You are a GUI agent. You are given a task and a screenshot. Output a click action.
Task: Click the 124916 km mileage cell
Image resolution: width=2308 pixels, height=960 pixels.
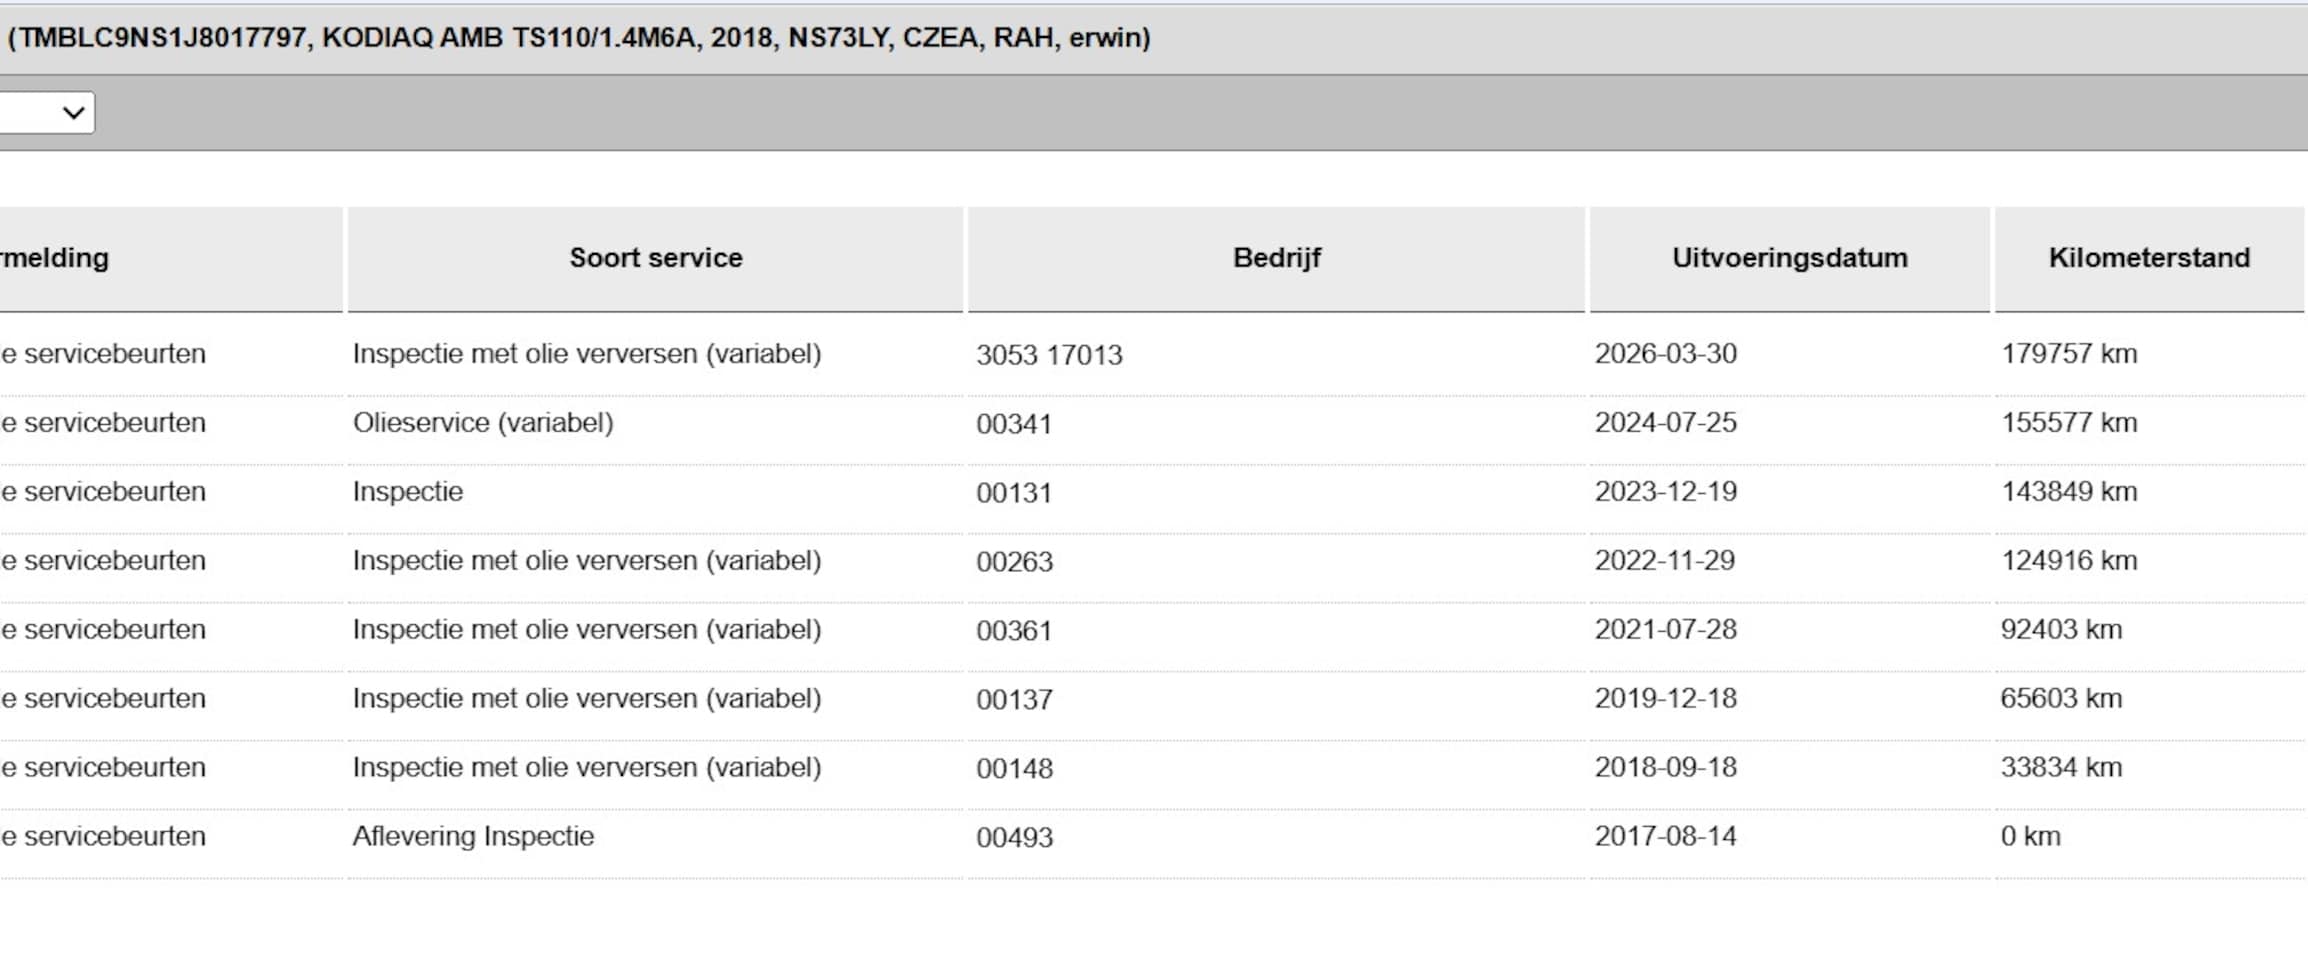[2069, 561]
